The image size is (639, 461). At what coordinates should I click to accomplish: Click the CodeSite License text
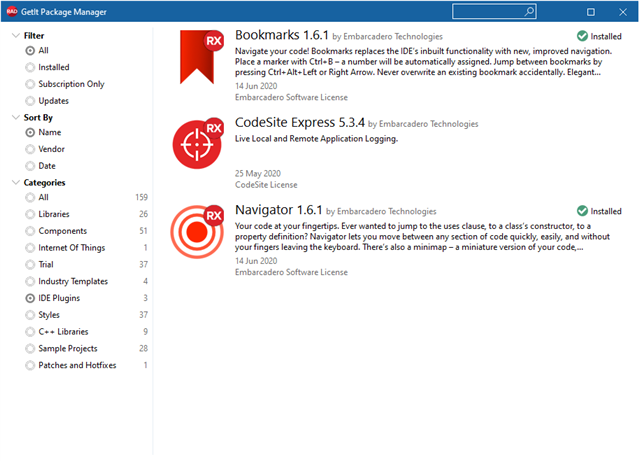(x=266, y=185)
